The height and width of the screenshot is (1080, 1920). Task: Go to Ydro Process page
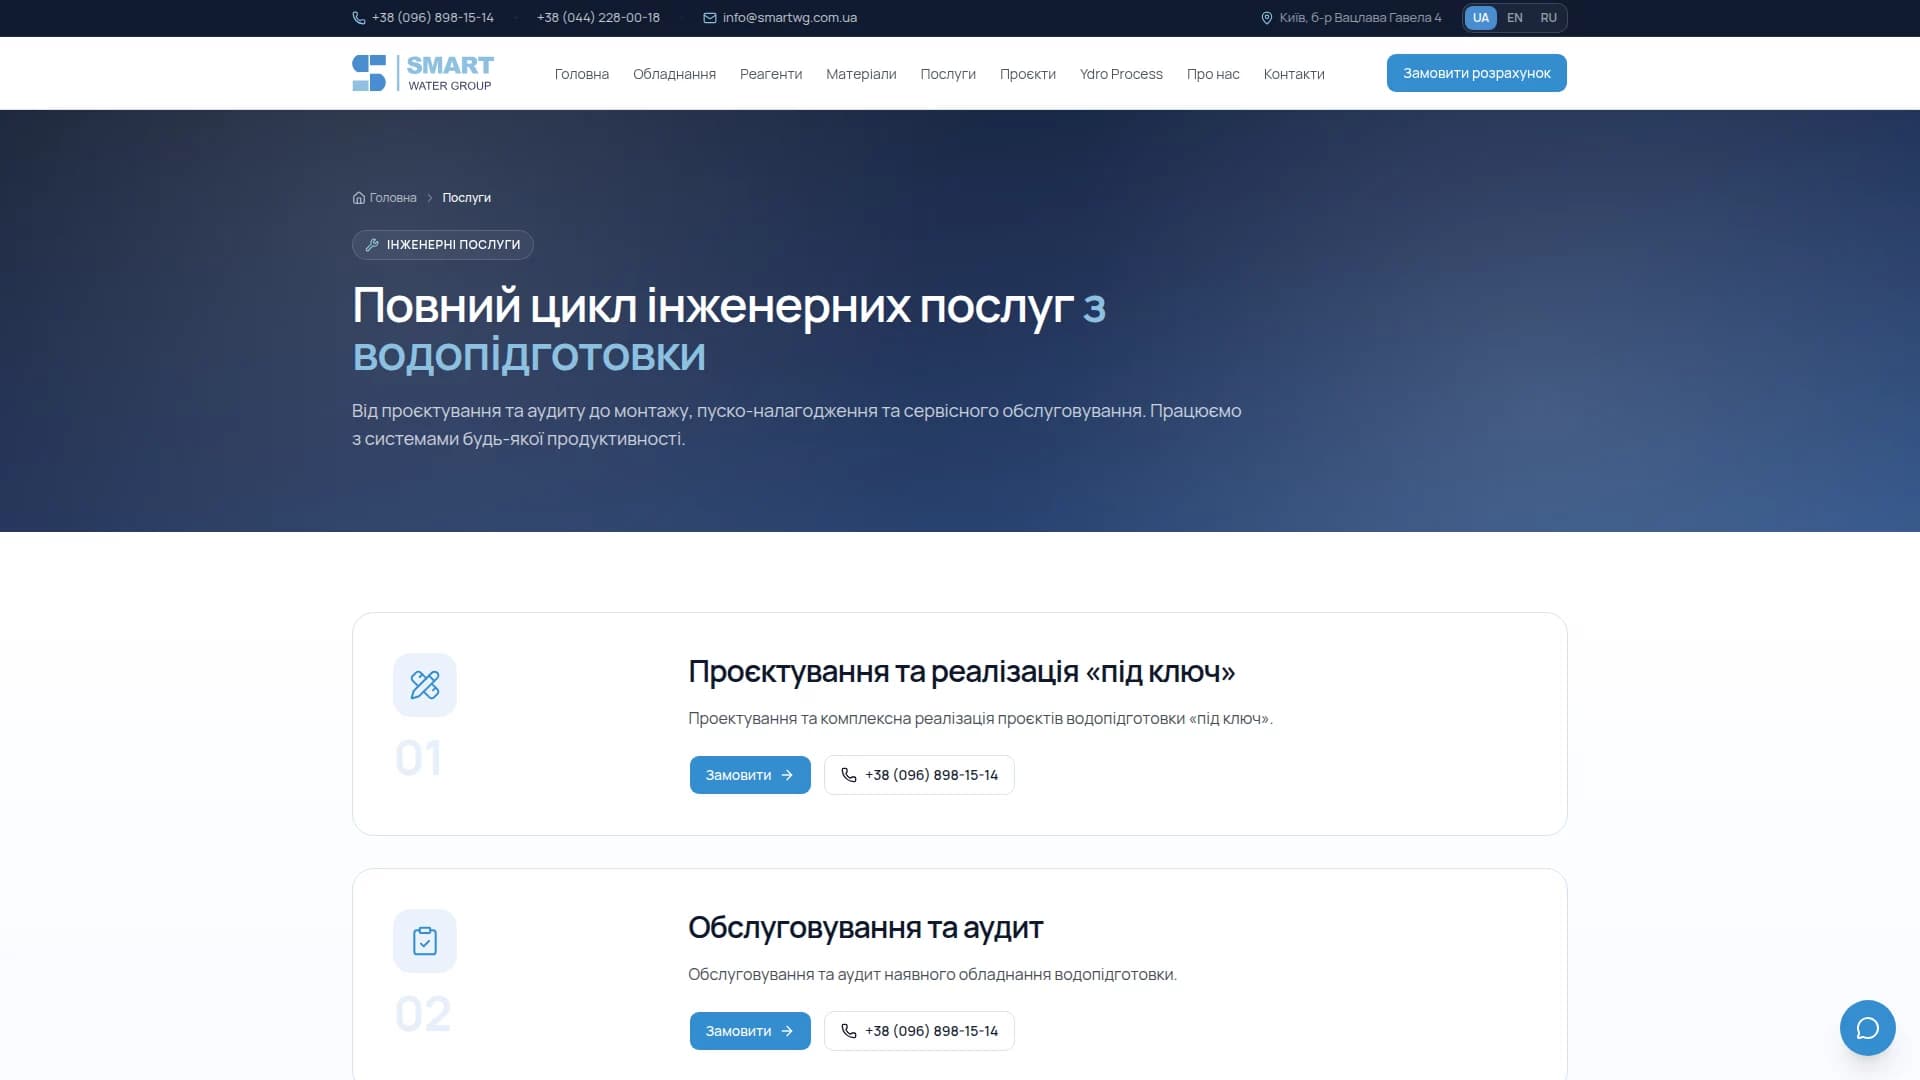(1121, 74)
